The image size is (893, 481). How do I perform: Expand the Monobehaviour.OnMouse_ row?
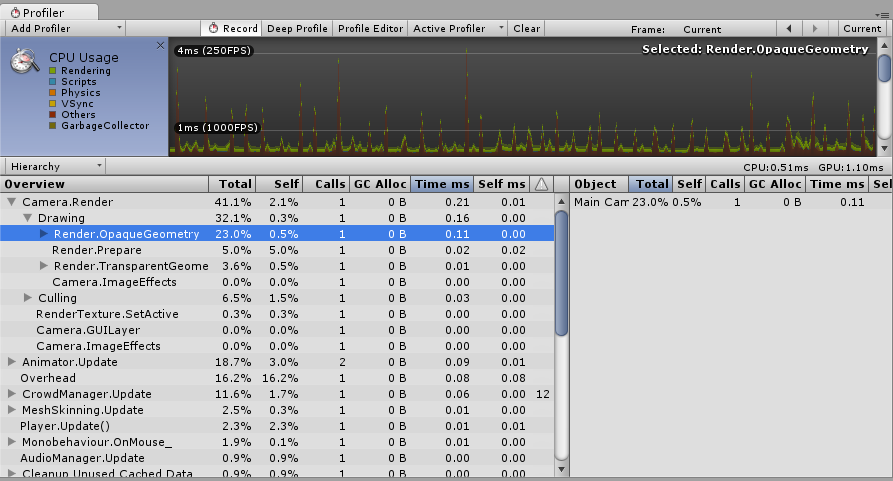pyautogui.click(x=11, y=441)
